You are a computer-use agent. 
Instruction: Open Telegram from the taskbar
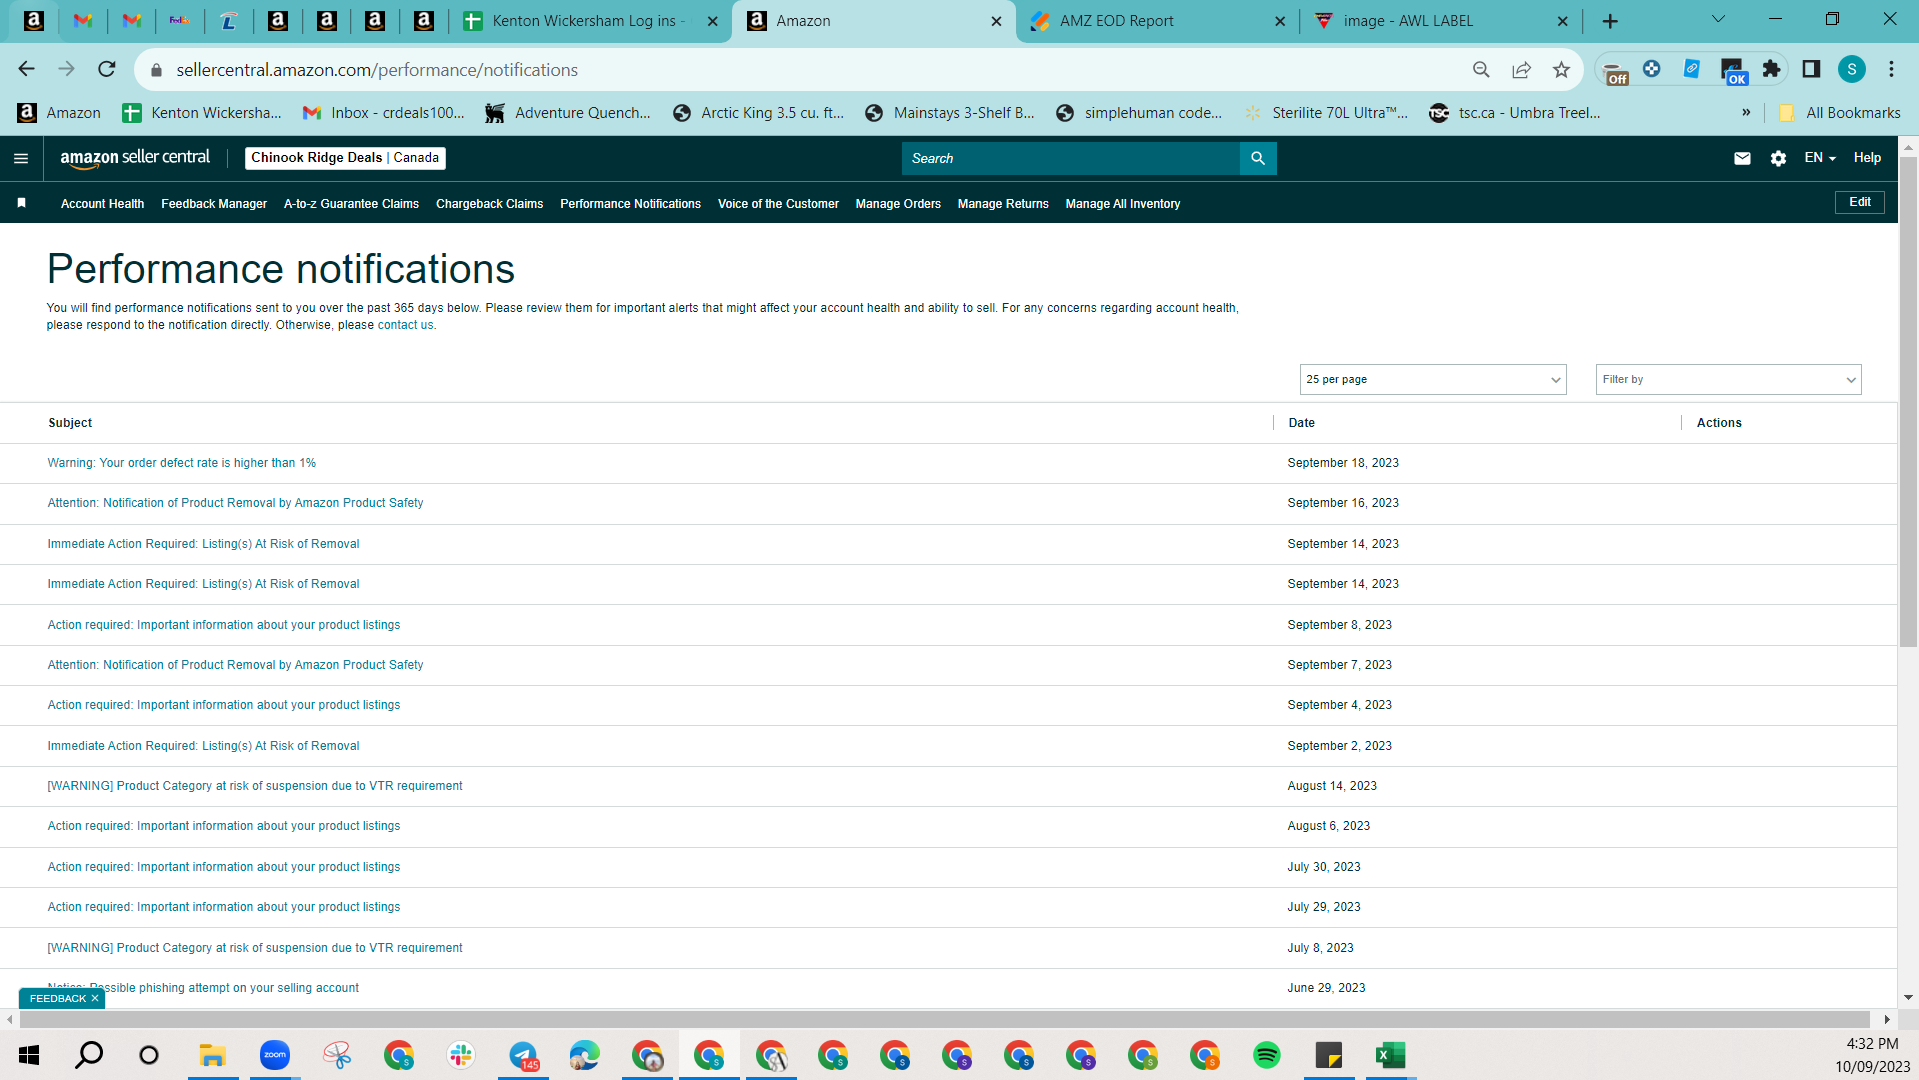523,1055
